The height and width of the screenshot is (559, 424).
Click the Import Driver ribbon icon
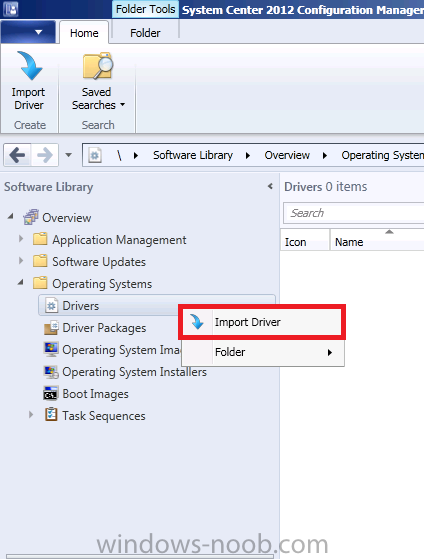click(29, 65)
